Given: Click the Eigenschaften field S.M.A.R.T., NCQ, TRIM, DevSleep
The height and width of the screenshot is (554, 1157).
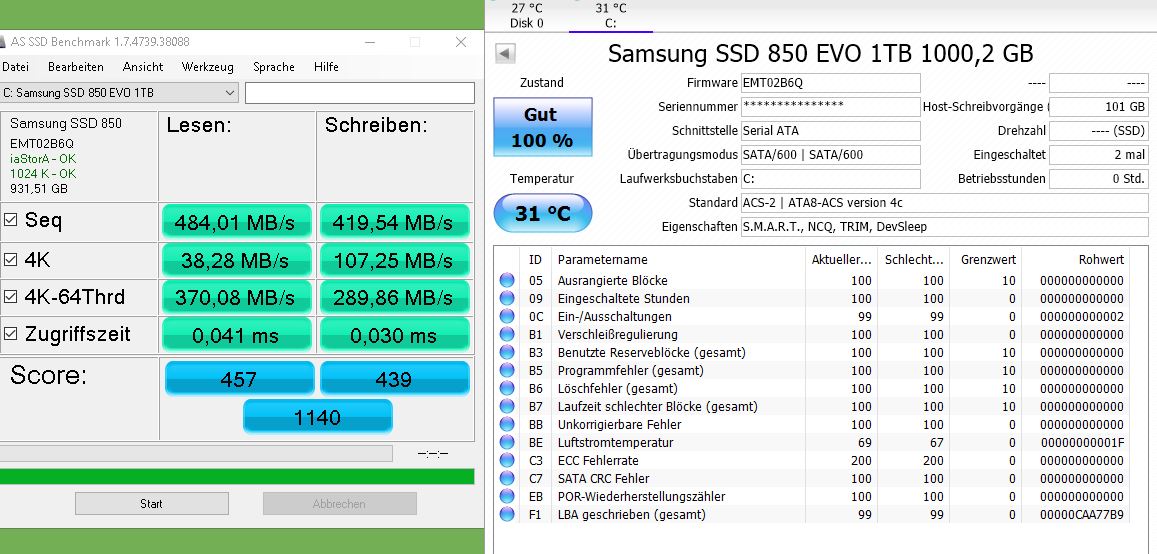Looking at the screenshot, I should (944, 226).
